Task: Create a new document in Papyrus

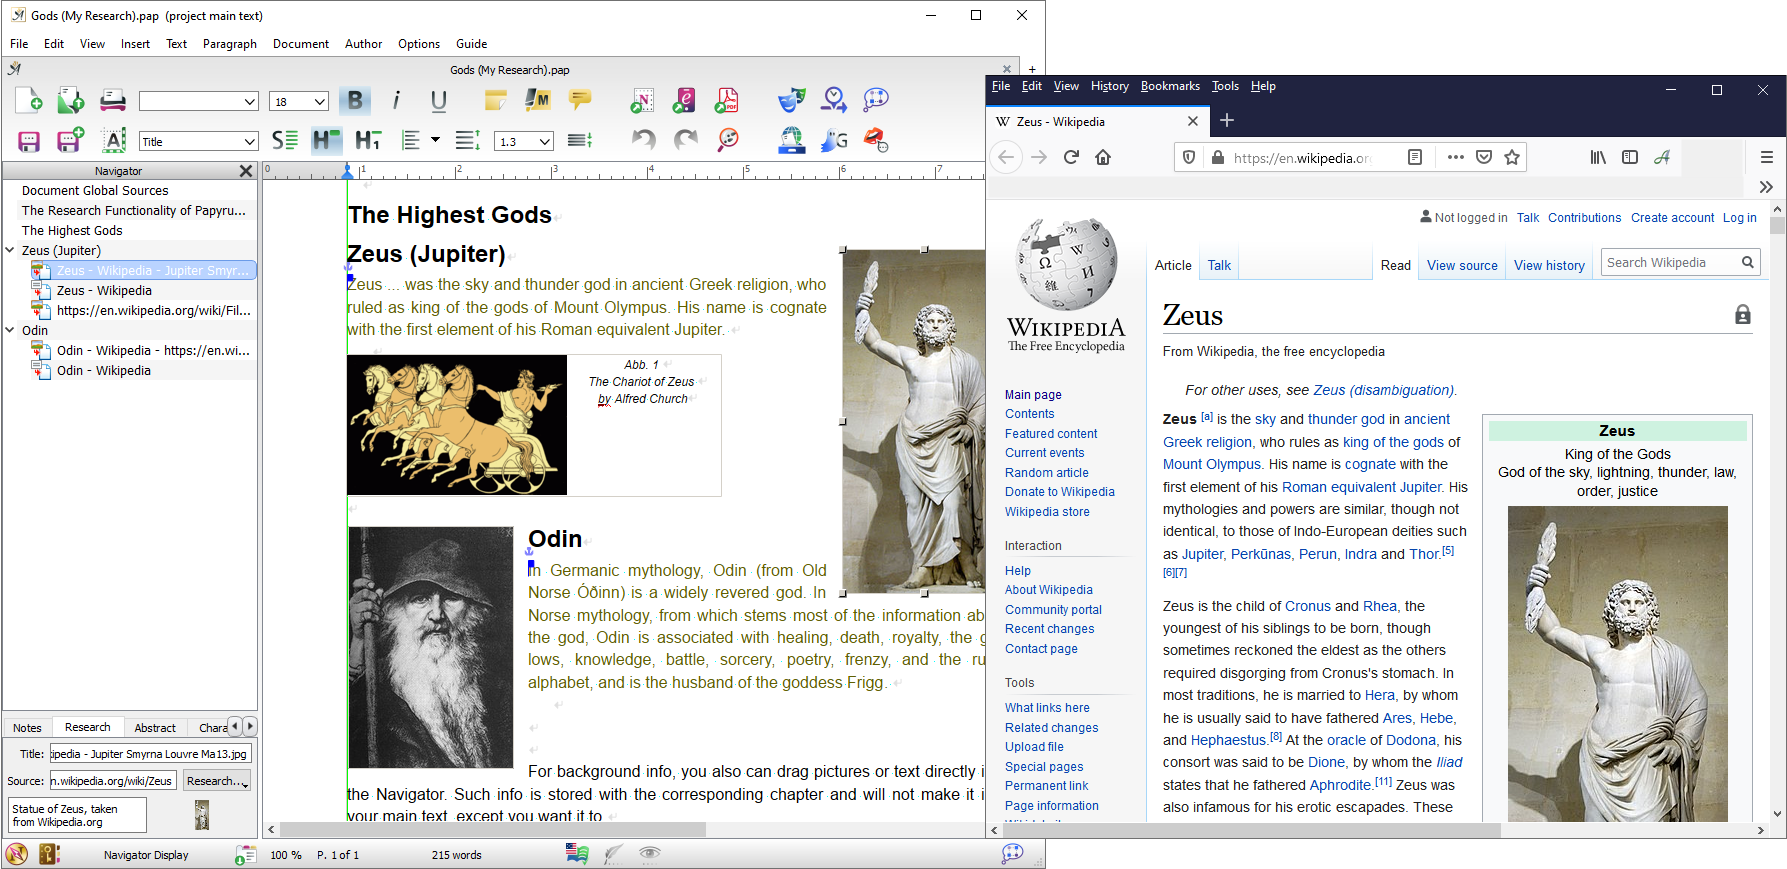Action: [x=29, y=100]
